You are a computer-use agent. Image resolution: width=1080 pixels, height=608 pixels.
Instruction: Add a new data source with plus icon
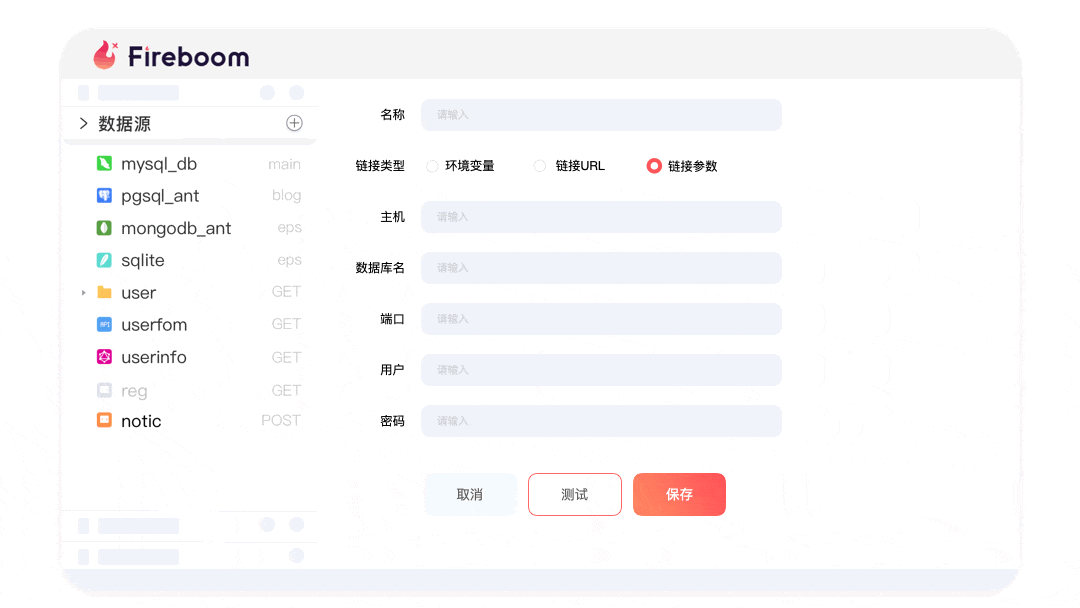click(294, 123)
